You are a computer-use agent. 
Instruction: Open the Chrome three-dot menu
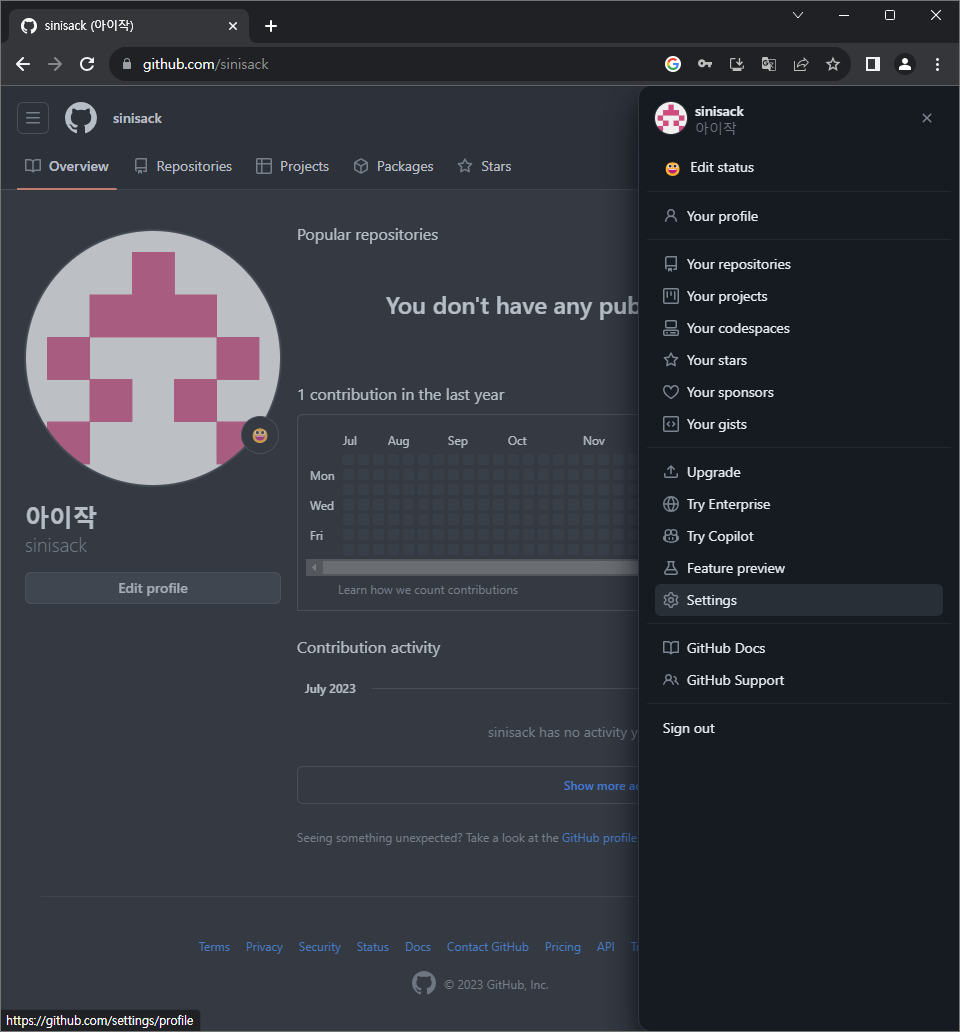click(937, 64)
